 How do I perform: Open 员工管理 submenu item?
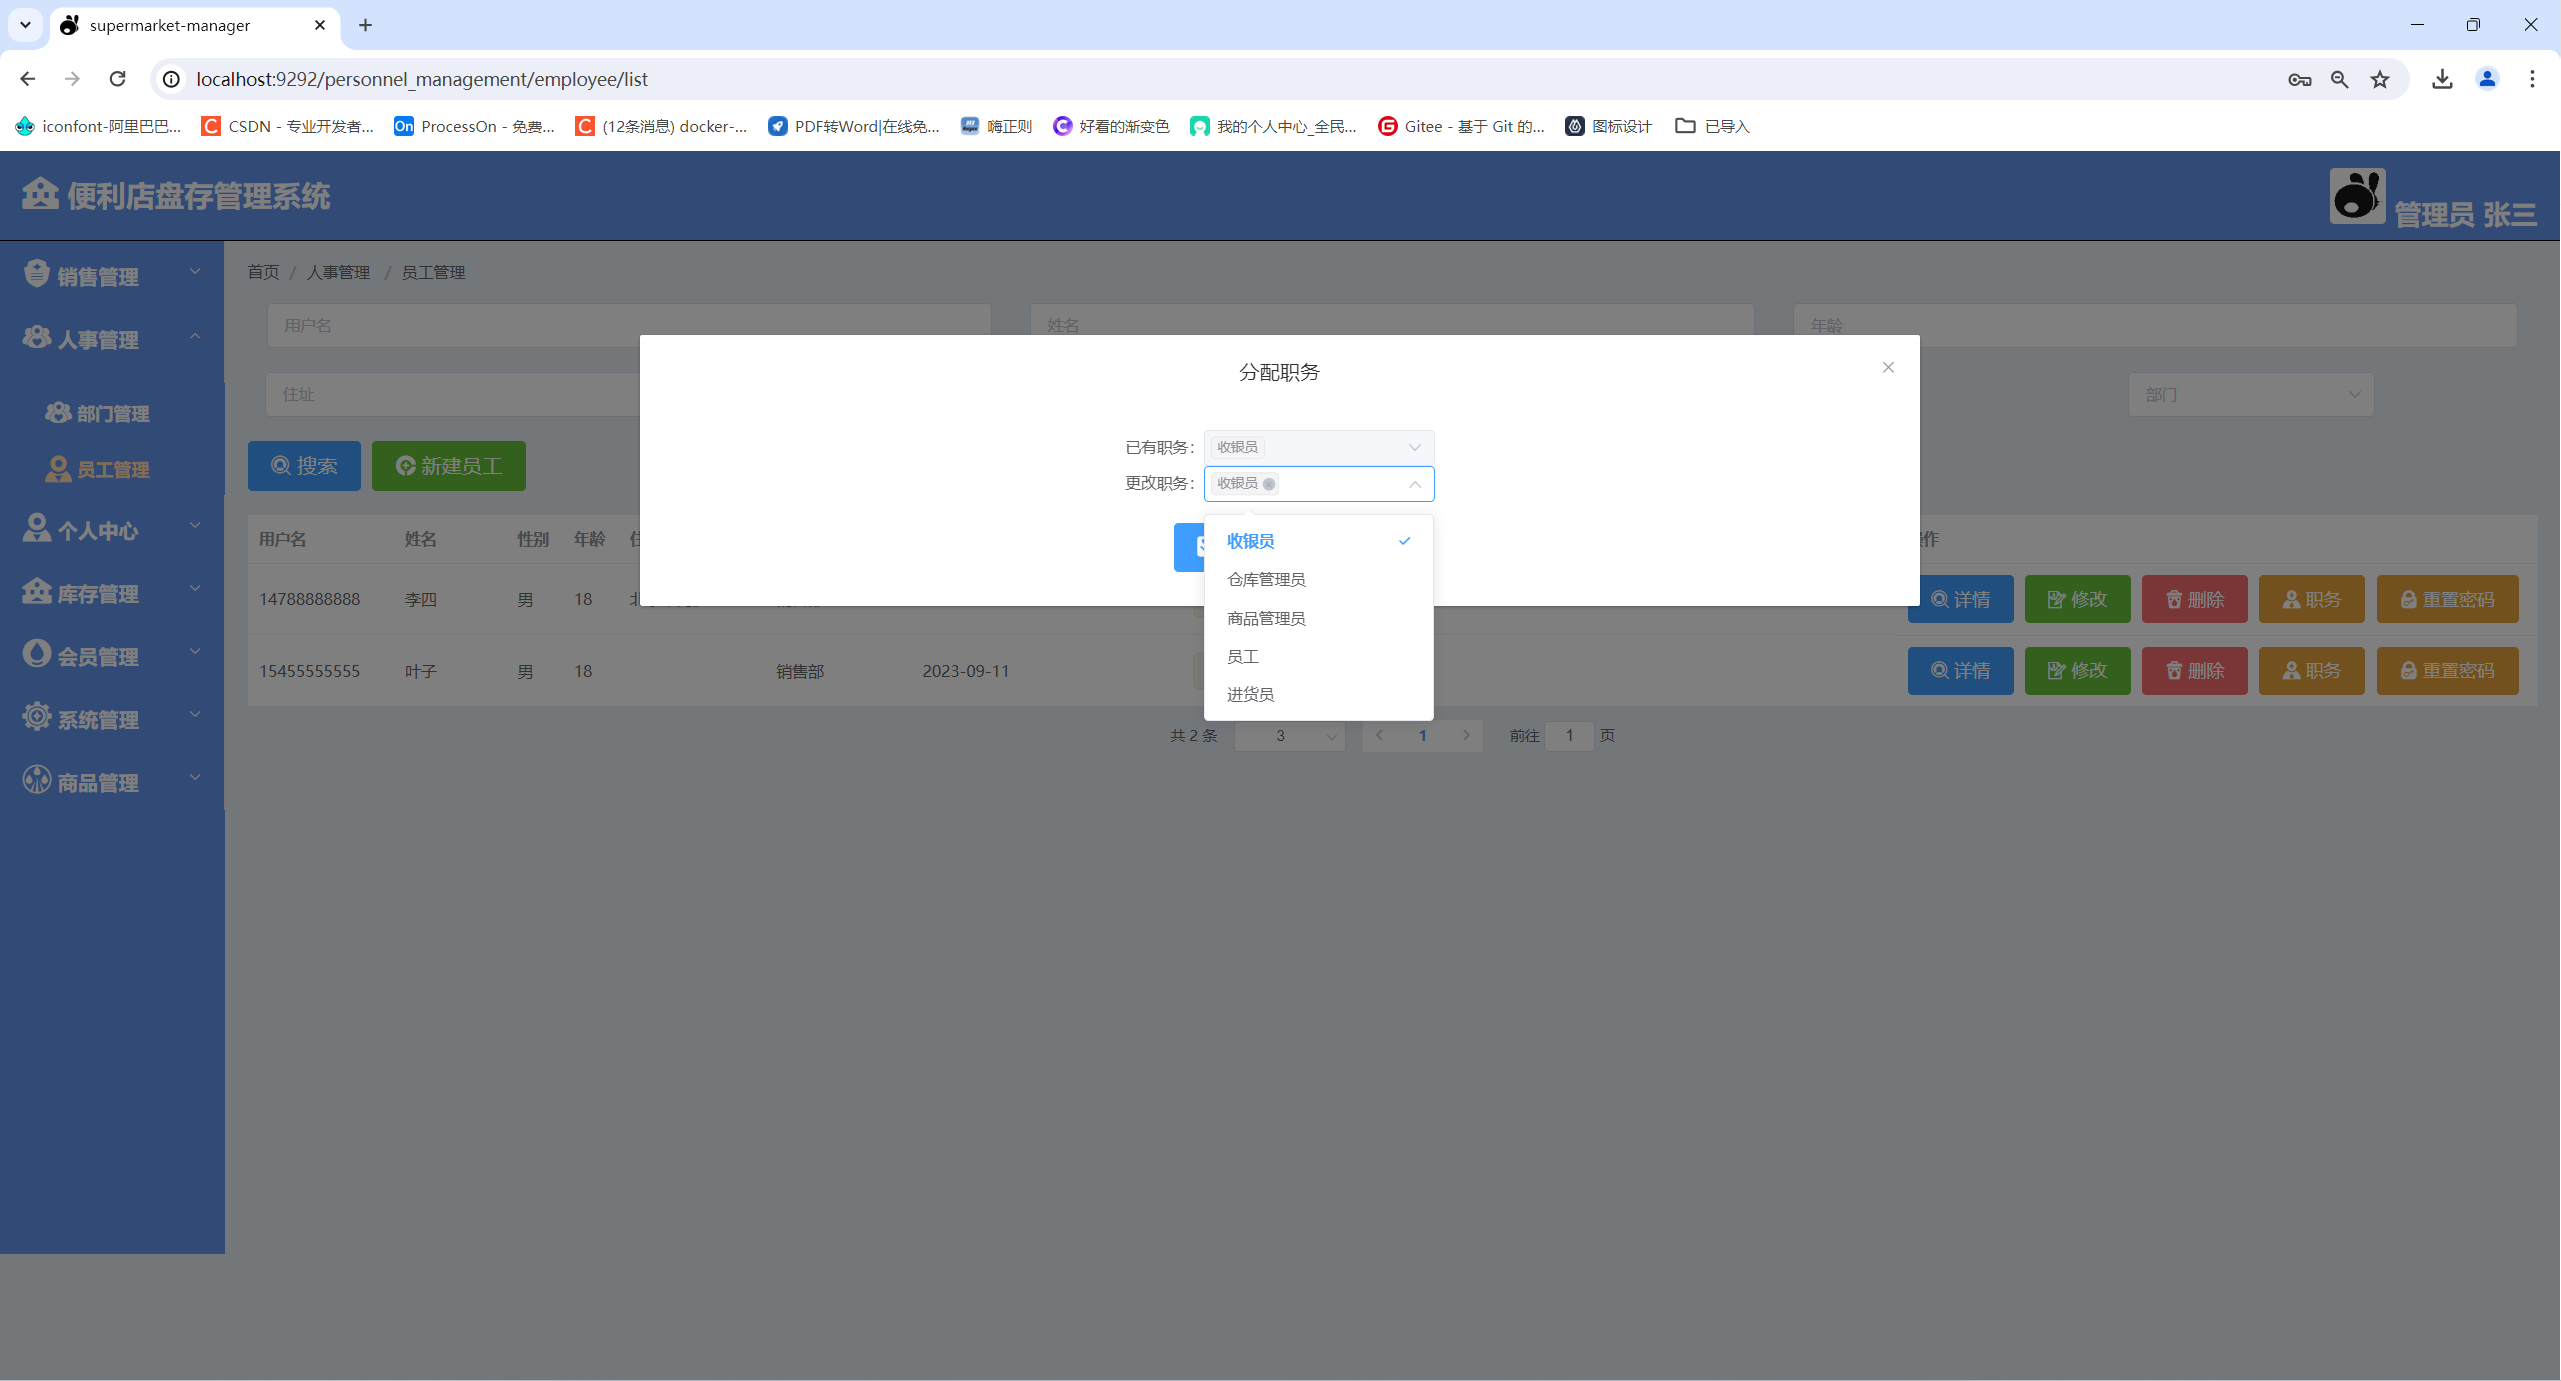tap(112, 469)
